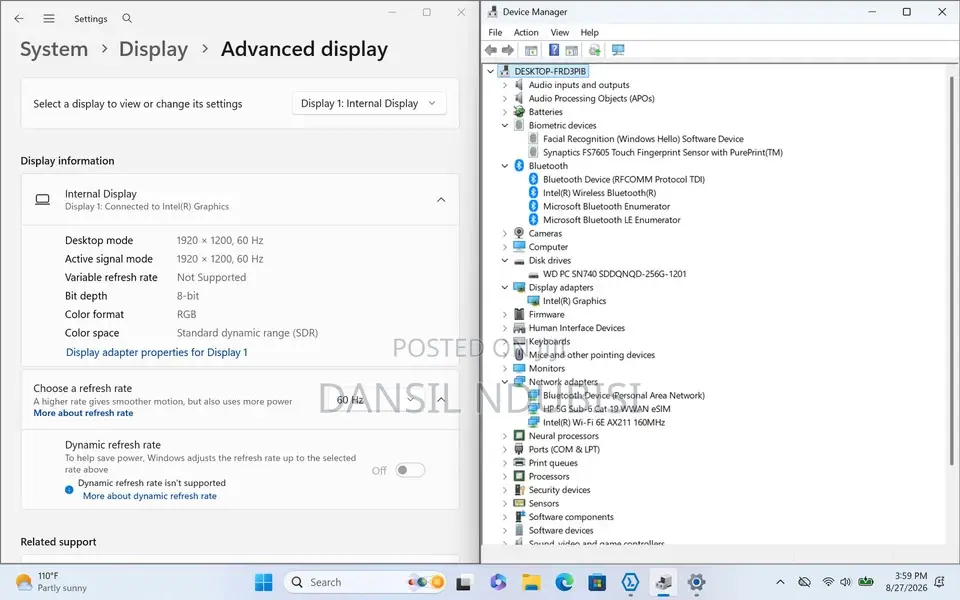Select Intel(R) Wireless Bluetooth(R)

point(599,193)
